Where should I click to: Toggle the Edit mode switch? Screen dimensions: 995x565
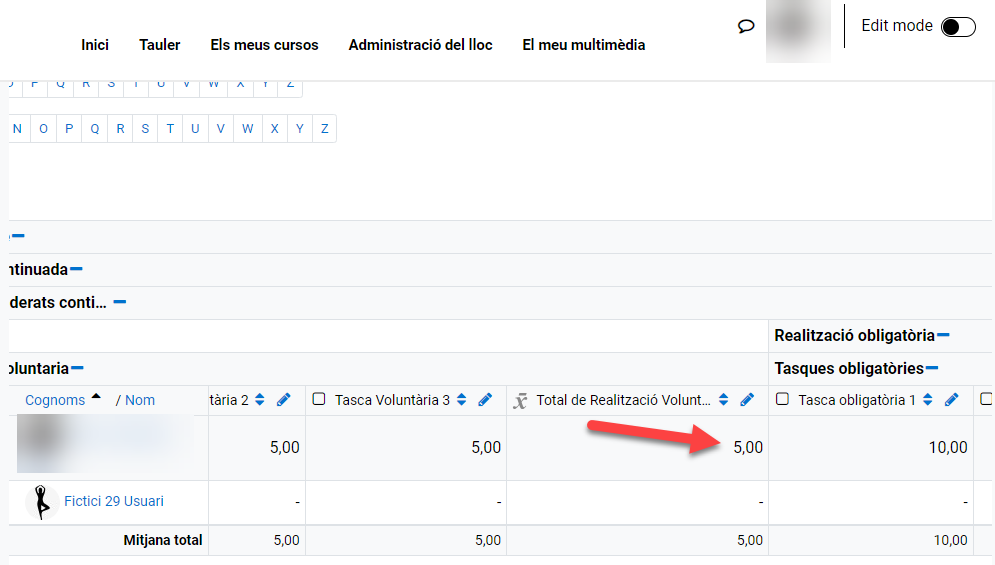958,27
